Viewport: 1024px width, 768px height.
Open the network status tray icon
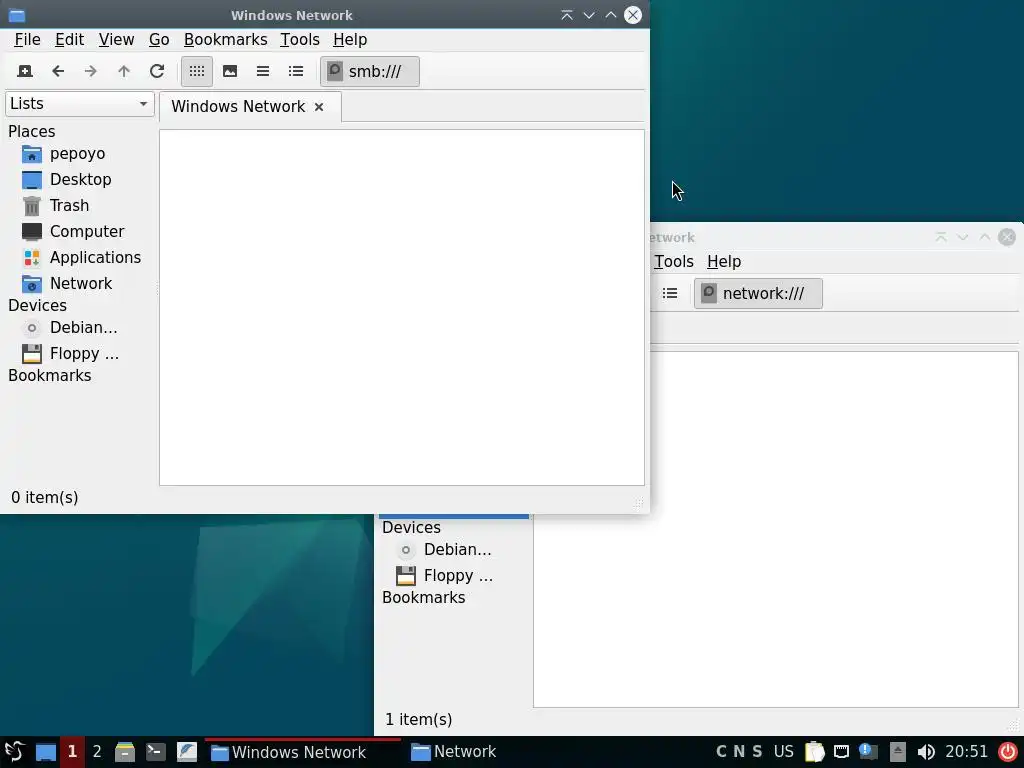click(842, 752)
